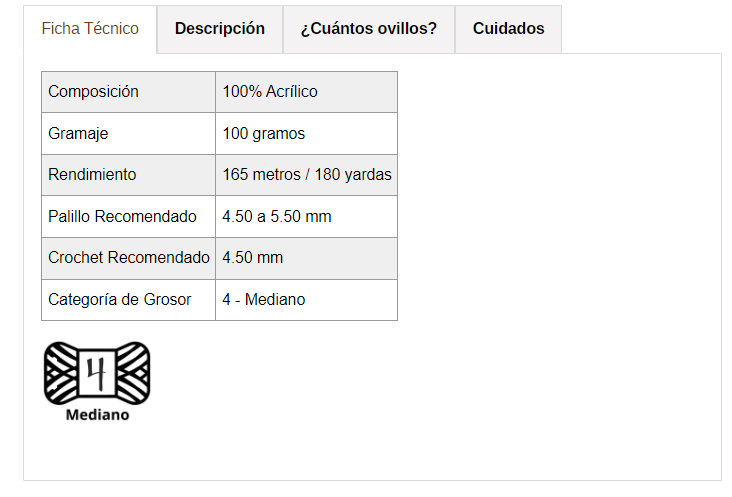This screenshot has height=497, width=732.
Task: Switch to the Descripción tab
Action: point(220,29)
